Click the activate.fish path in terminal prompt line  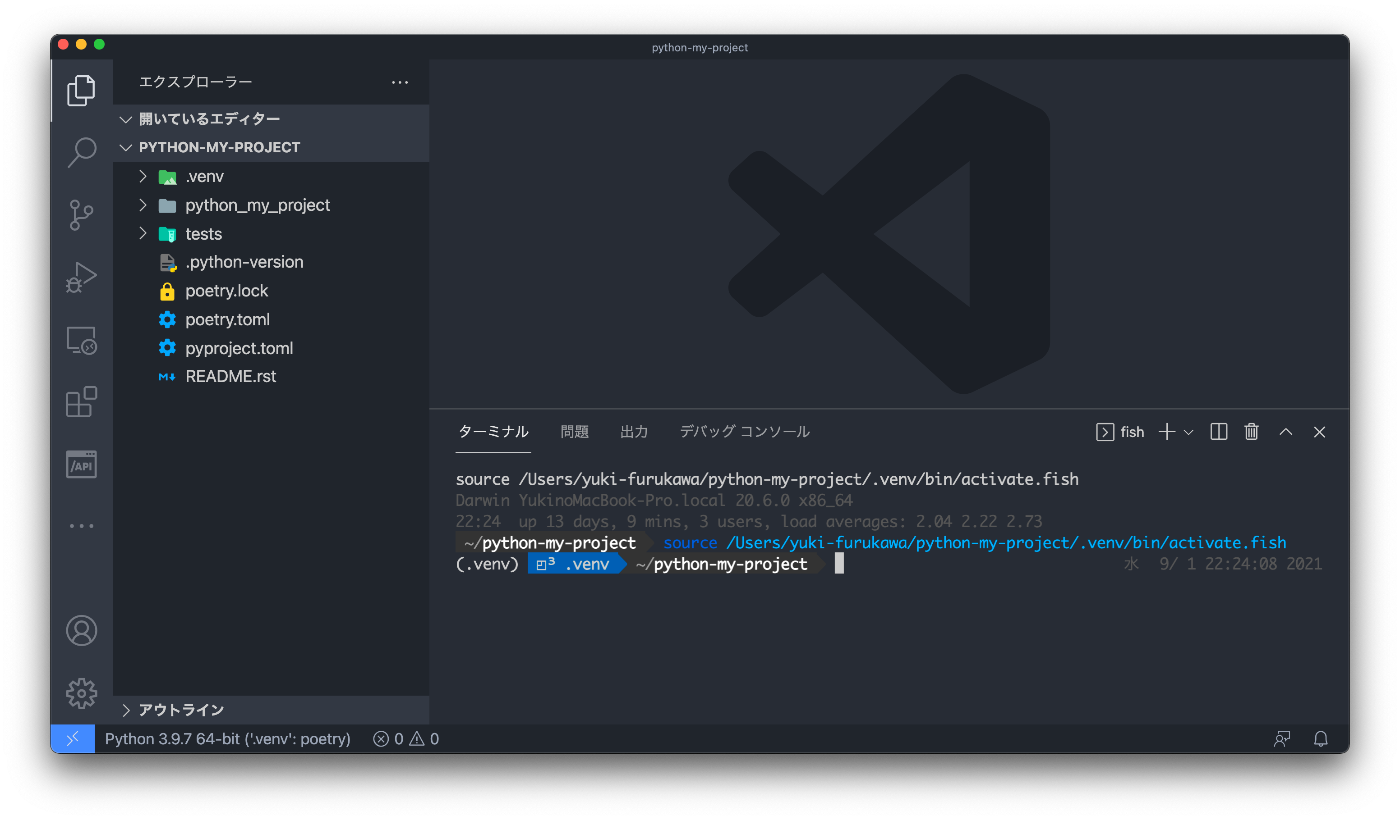coord(1006,543)
